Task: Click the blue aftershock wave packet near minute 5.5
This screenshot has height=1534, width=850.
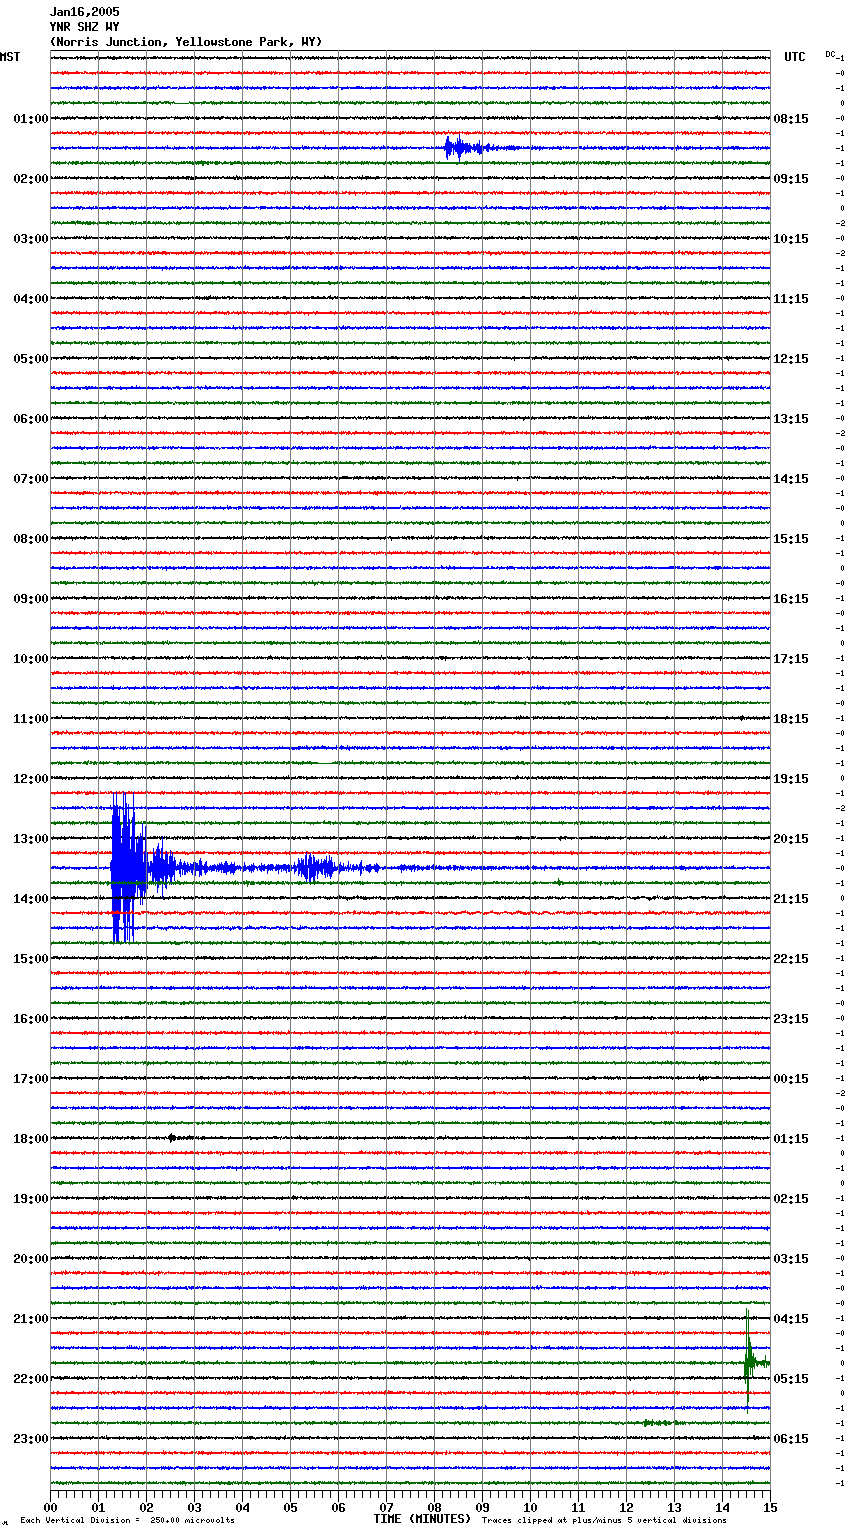Action: pos(318,867)
